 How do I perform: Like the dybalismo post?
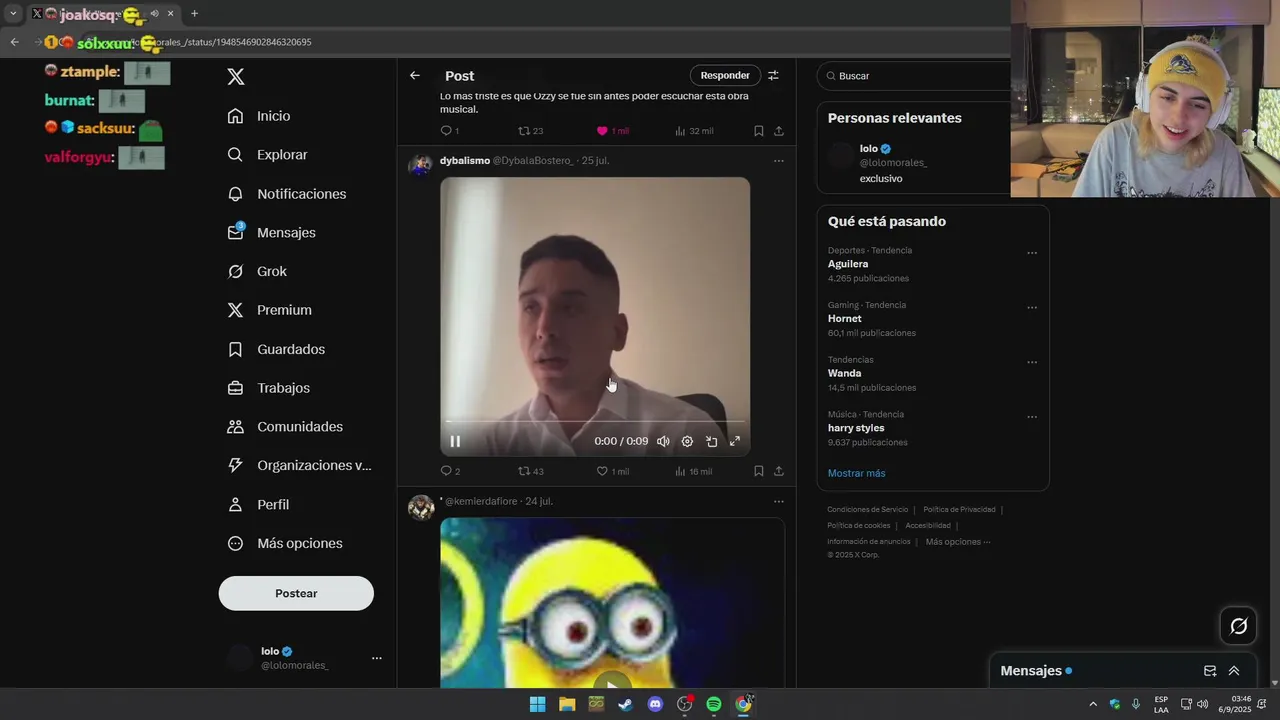click(612, 471)
